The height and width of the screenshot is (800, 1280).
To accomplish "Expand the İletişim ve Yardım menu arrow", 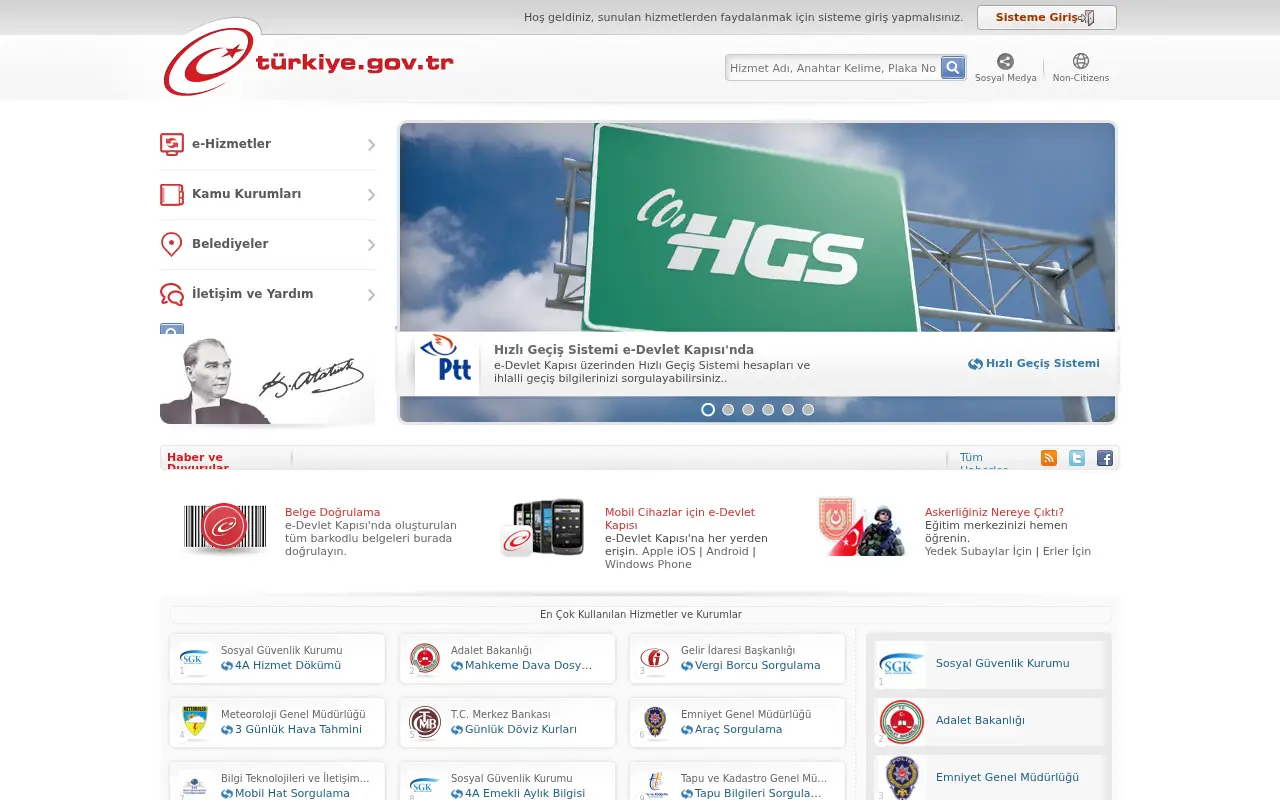I will click(371, 295).
